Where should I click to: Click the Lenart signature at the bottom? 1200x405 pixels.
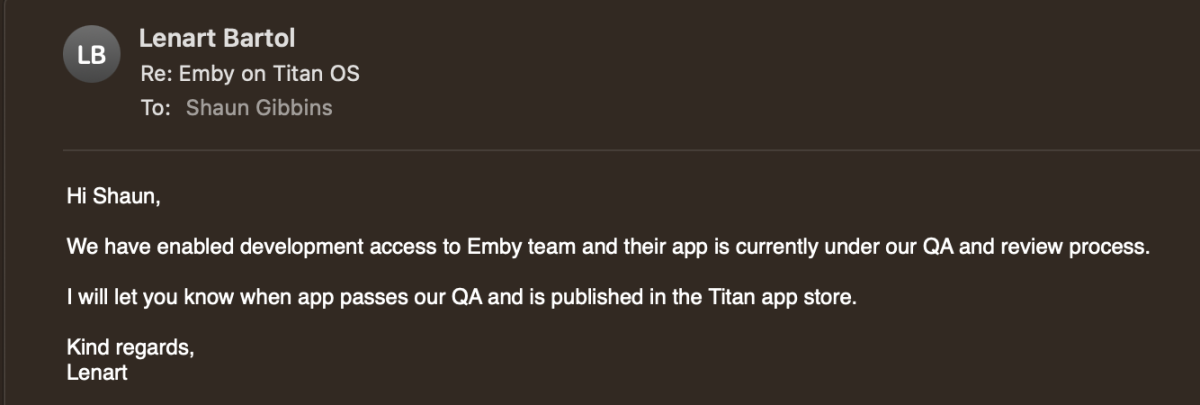97,372
